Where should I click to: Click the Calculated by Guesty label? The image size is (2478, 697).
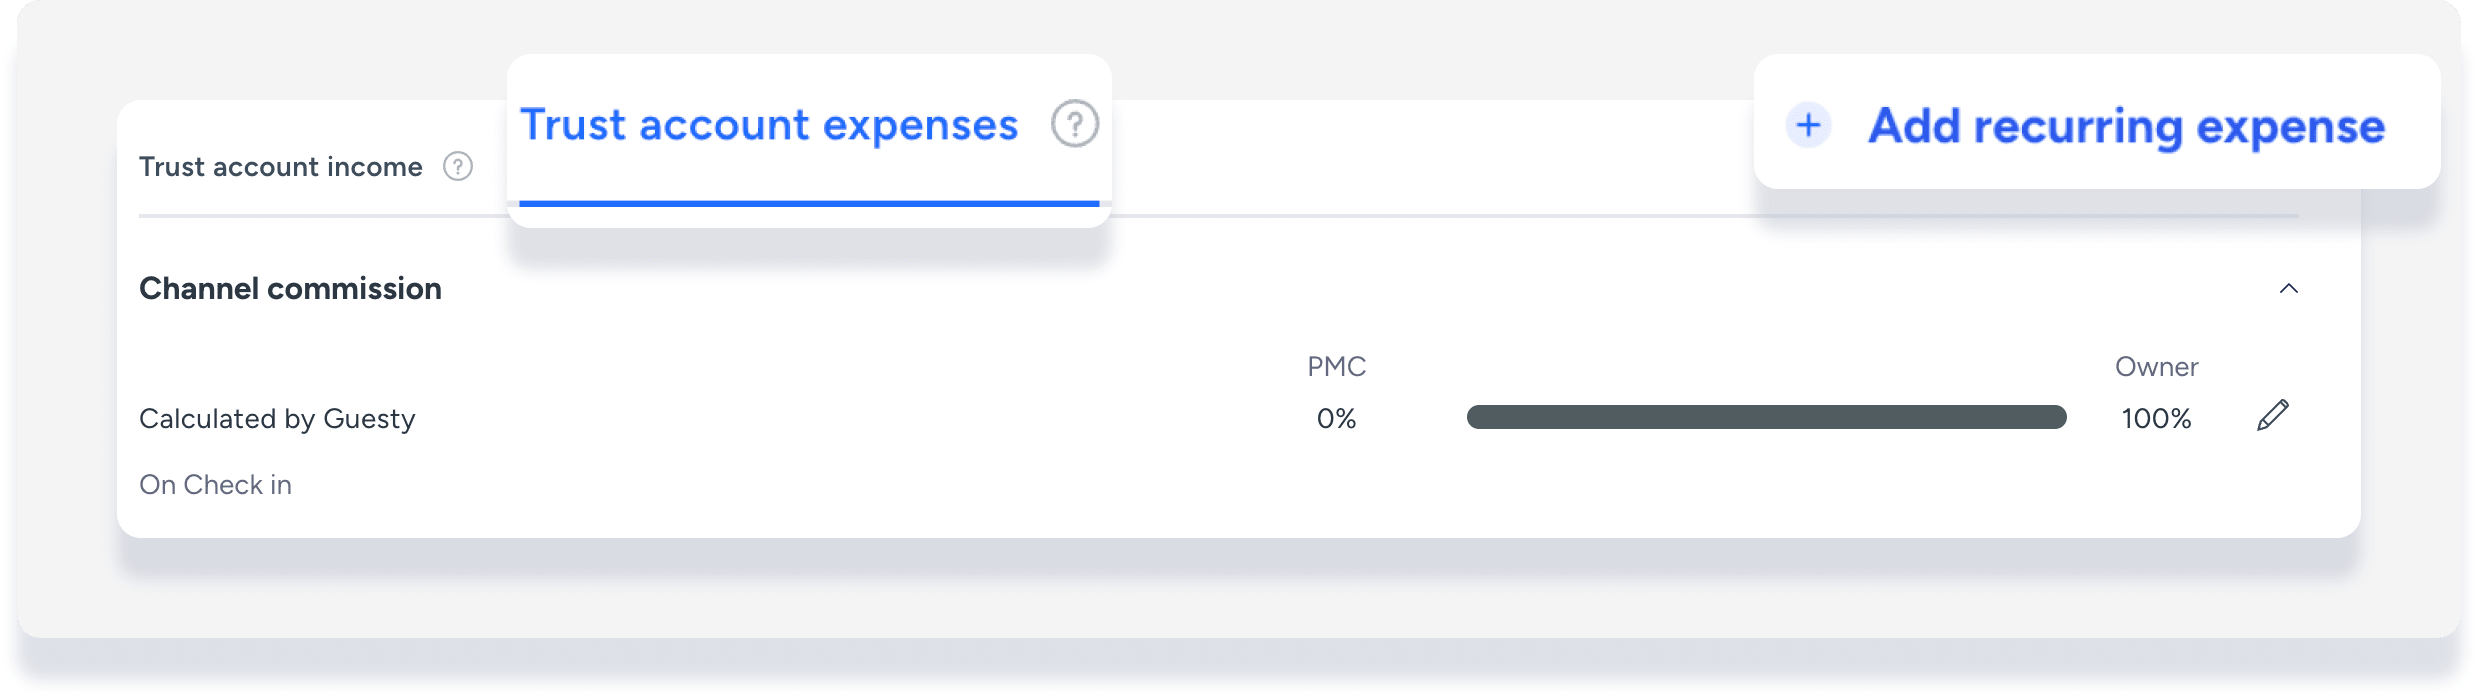pos(277,419)
